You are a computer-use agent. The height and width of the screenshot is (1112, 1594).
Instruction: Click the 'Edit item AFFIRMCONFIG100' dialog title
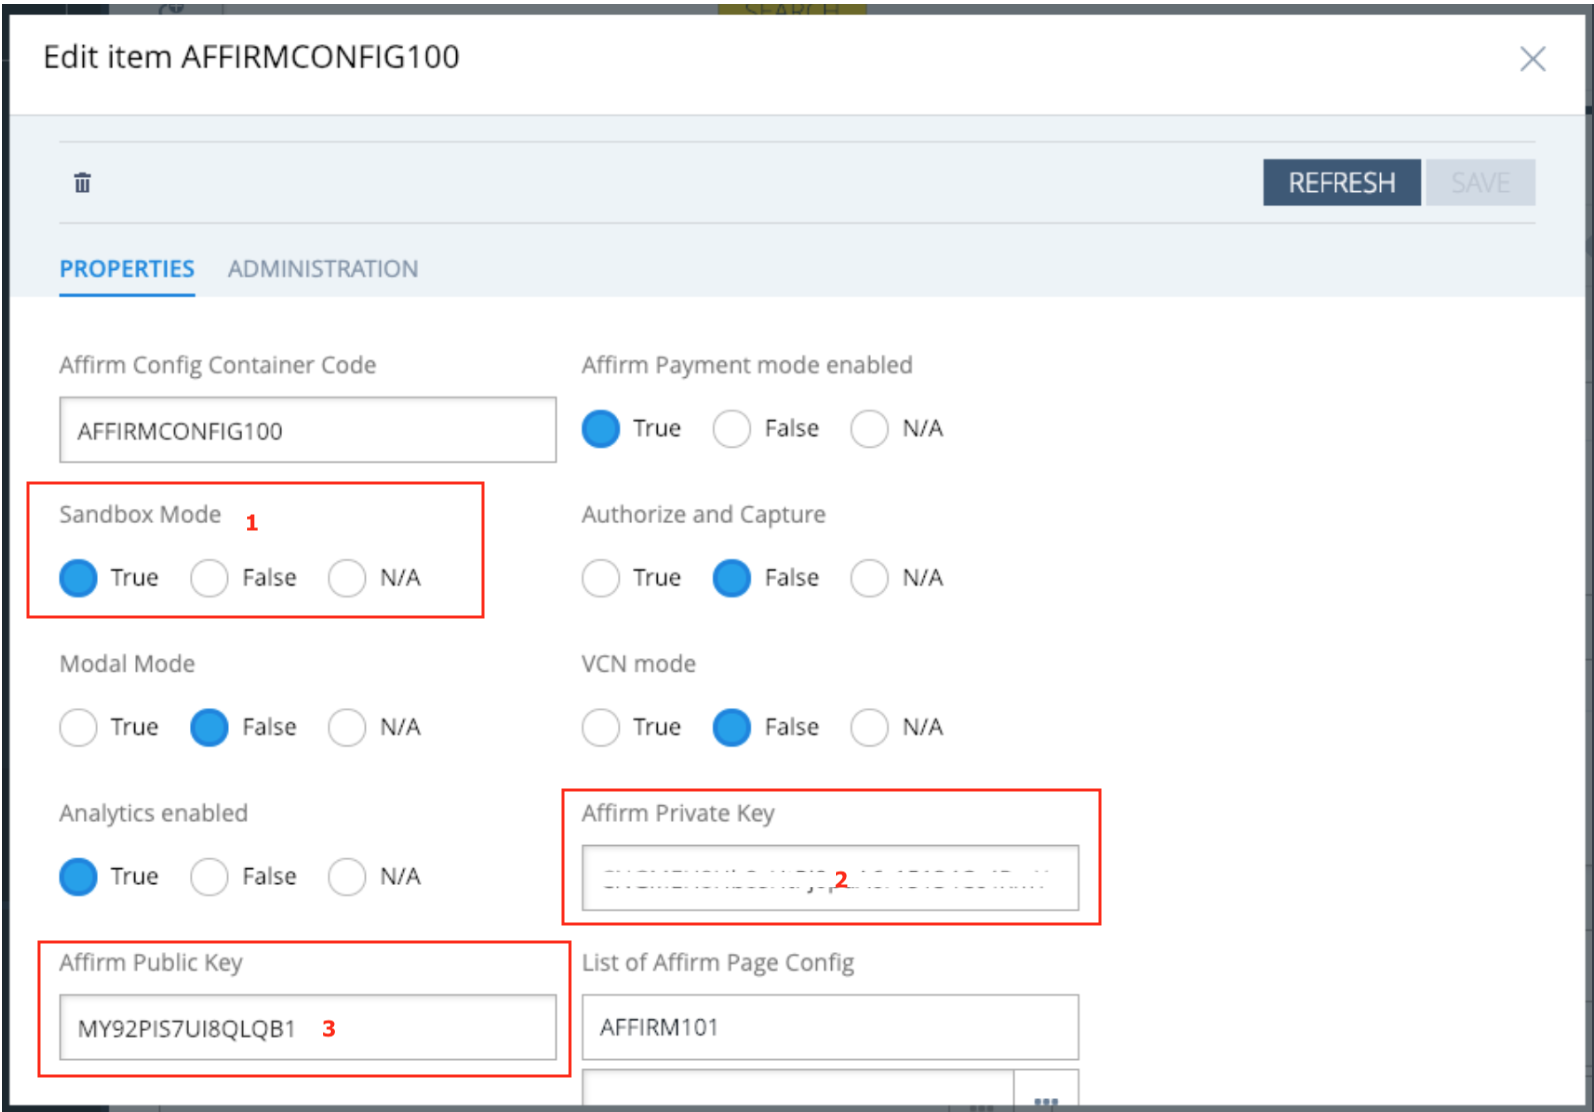pos(252,57)
